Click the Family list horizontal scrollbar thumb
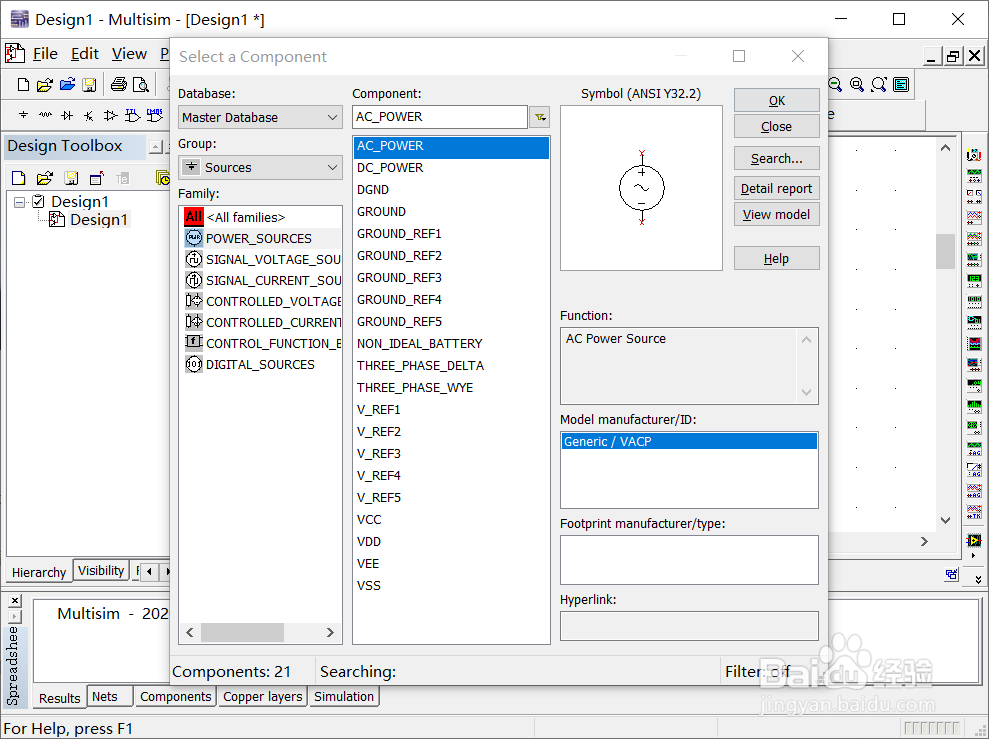The height and width of the screenshot is (739, 989). [242, 632]
